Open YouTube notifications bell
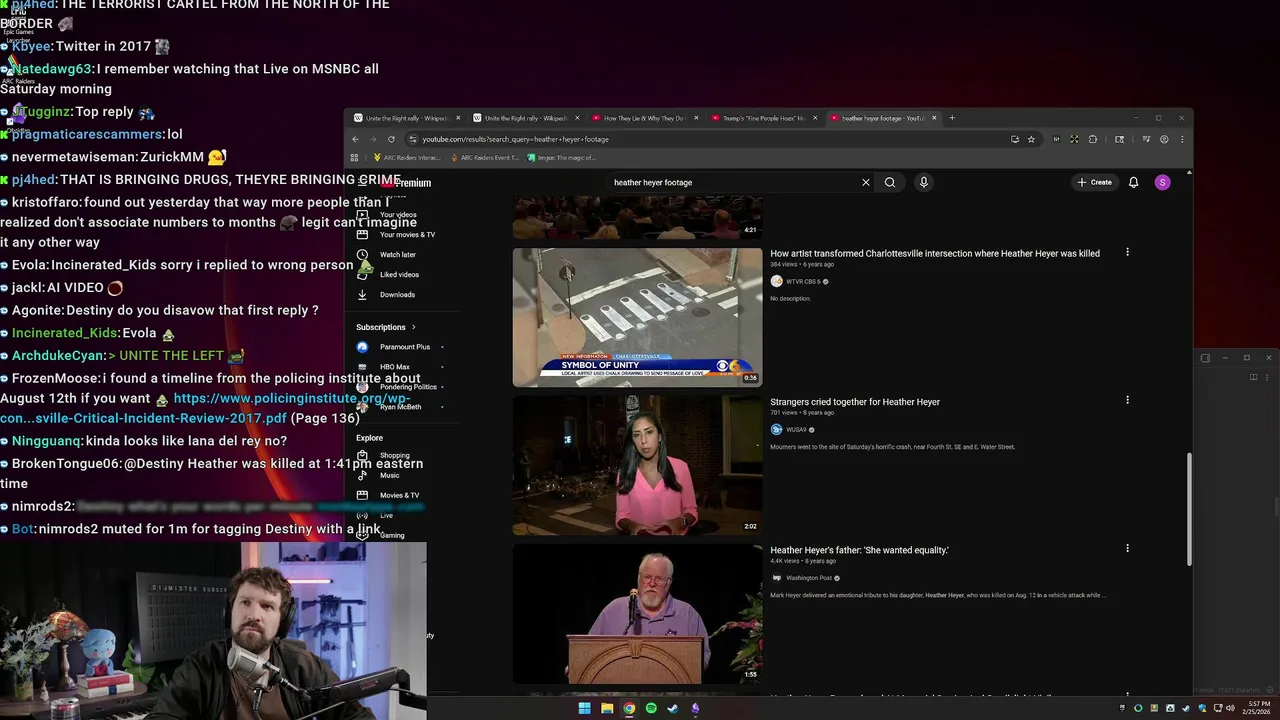 [1133, 182]
